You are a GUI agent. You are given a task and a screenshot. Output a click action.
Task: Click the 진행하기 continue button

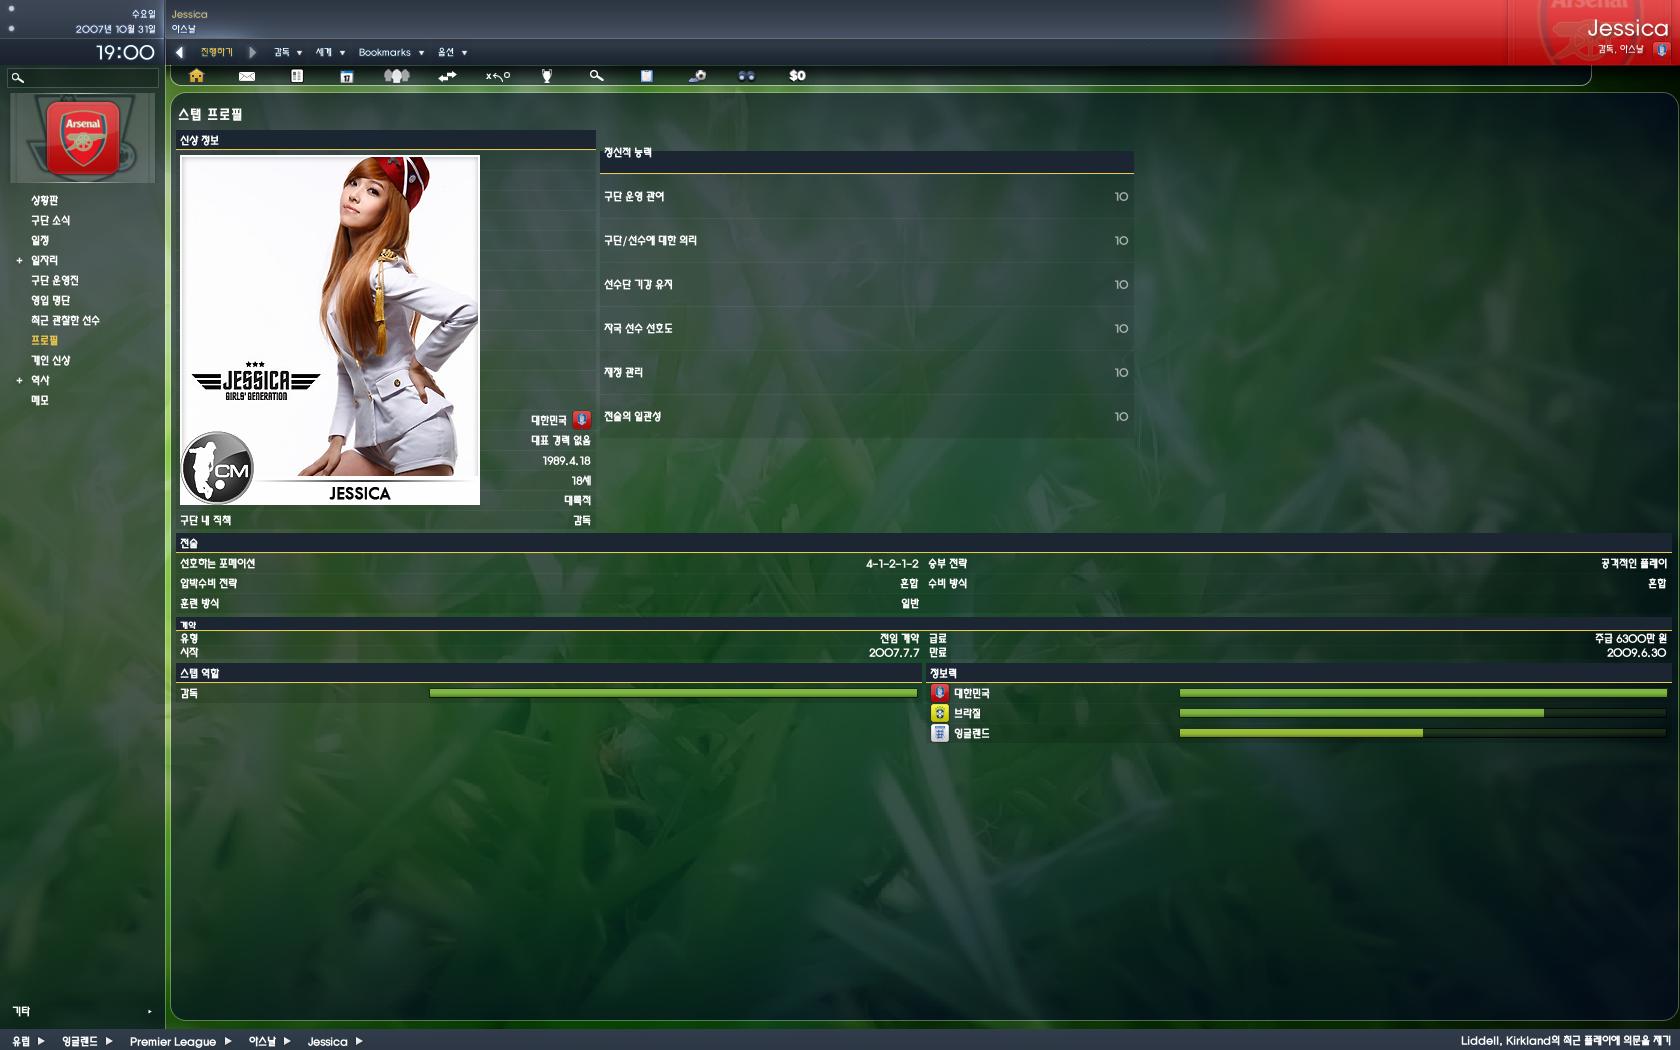216,52
